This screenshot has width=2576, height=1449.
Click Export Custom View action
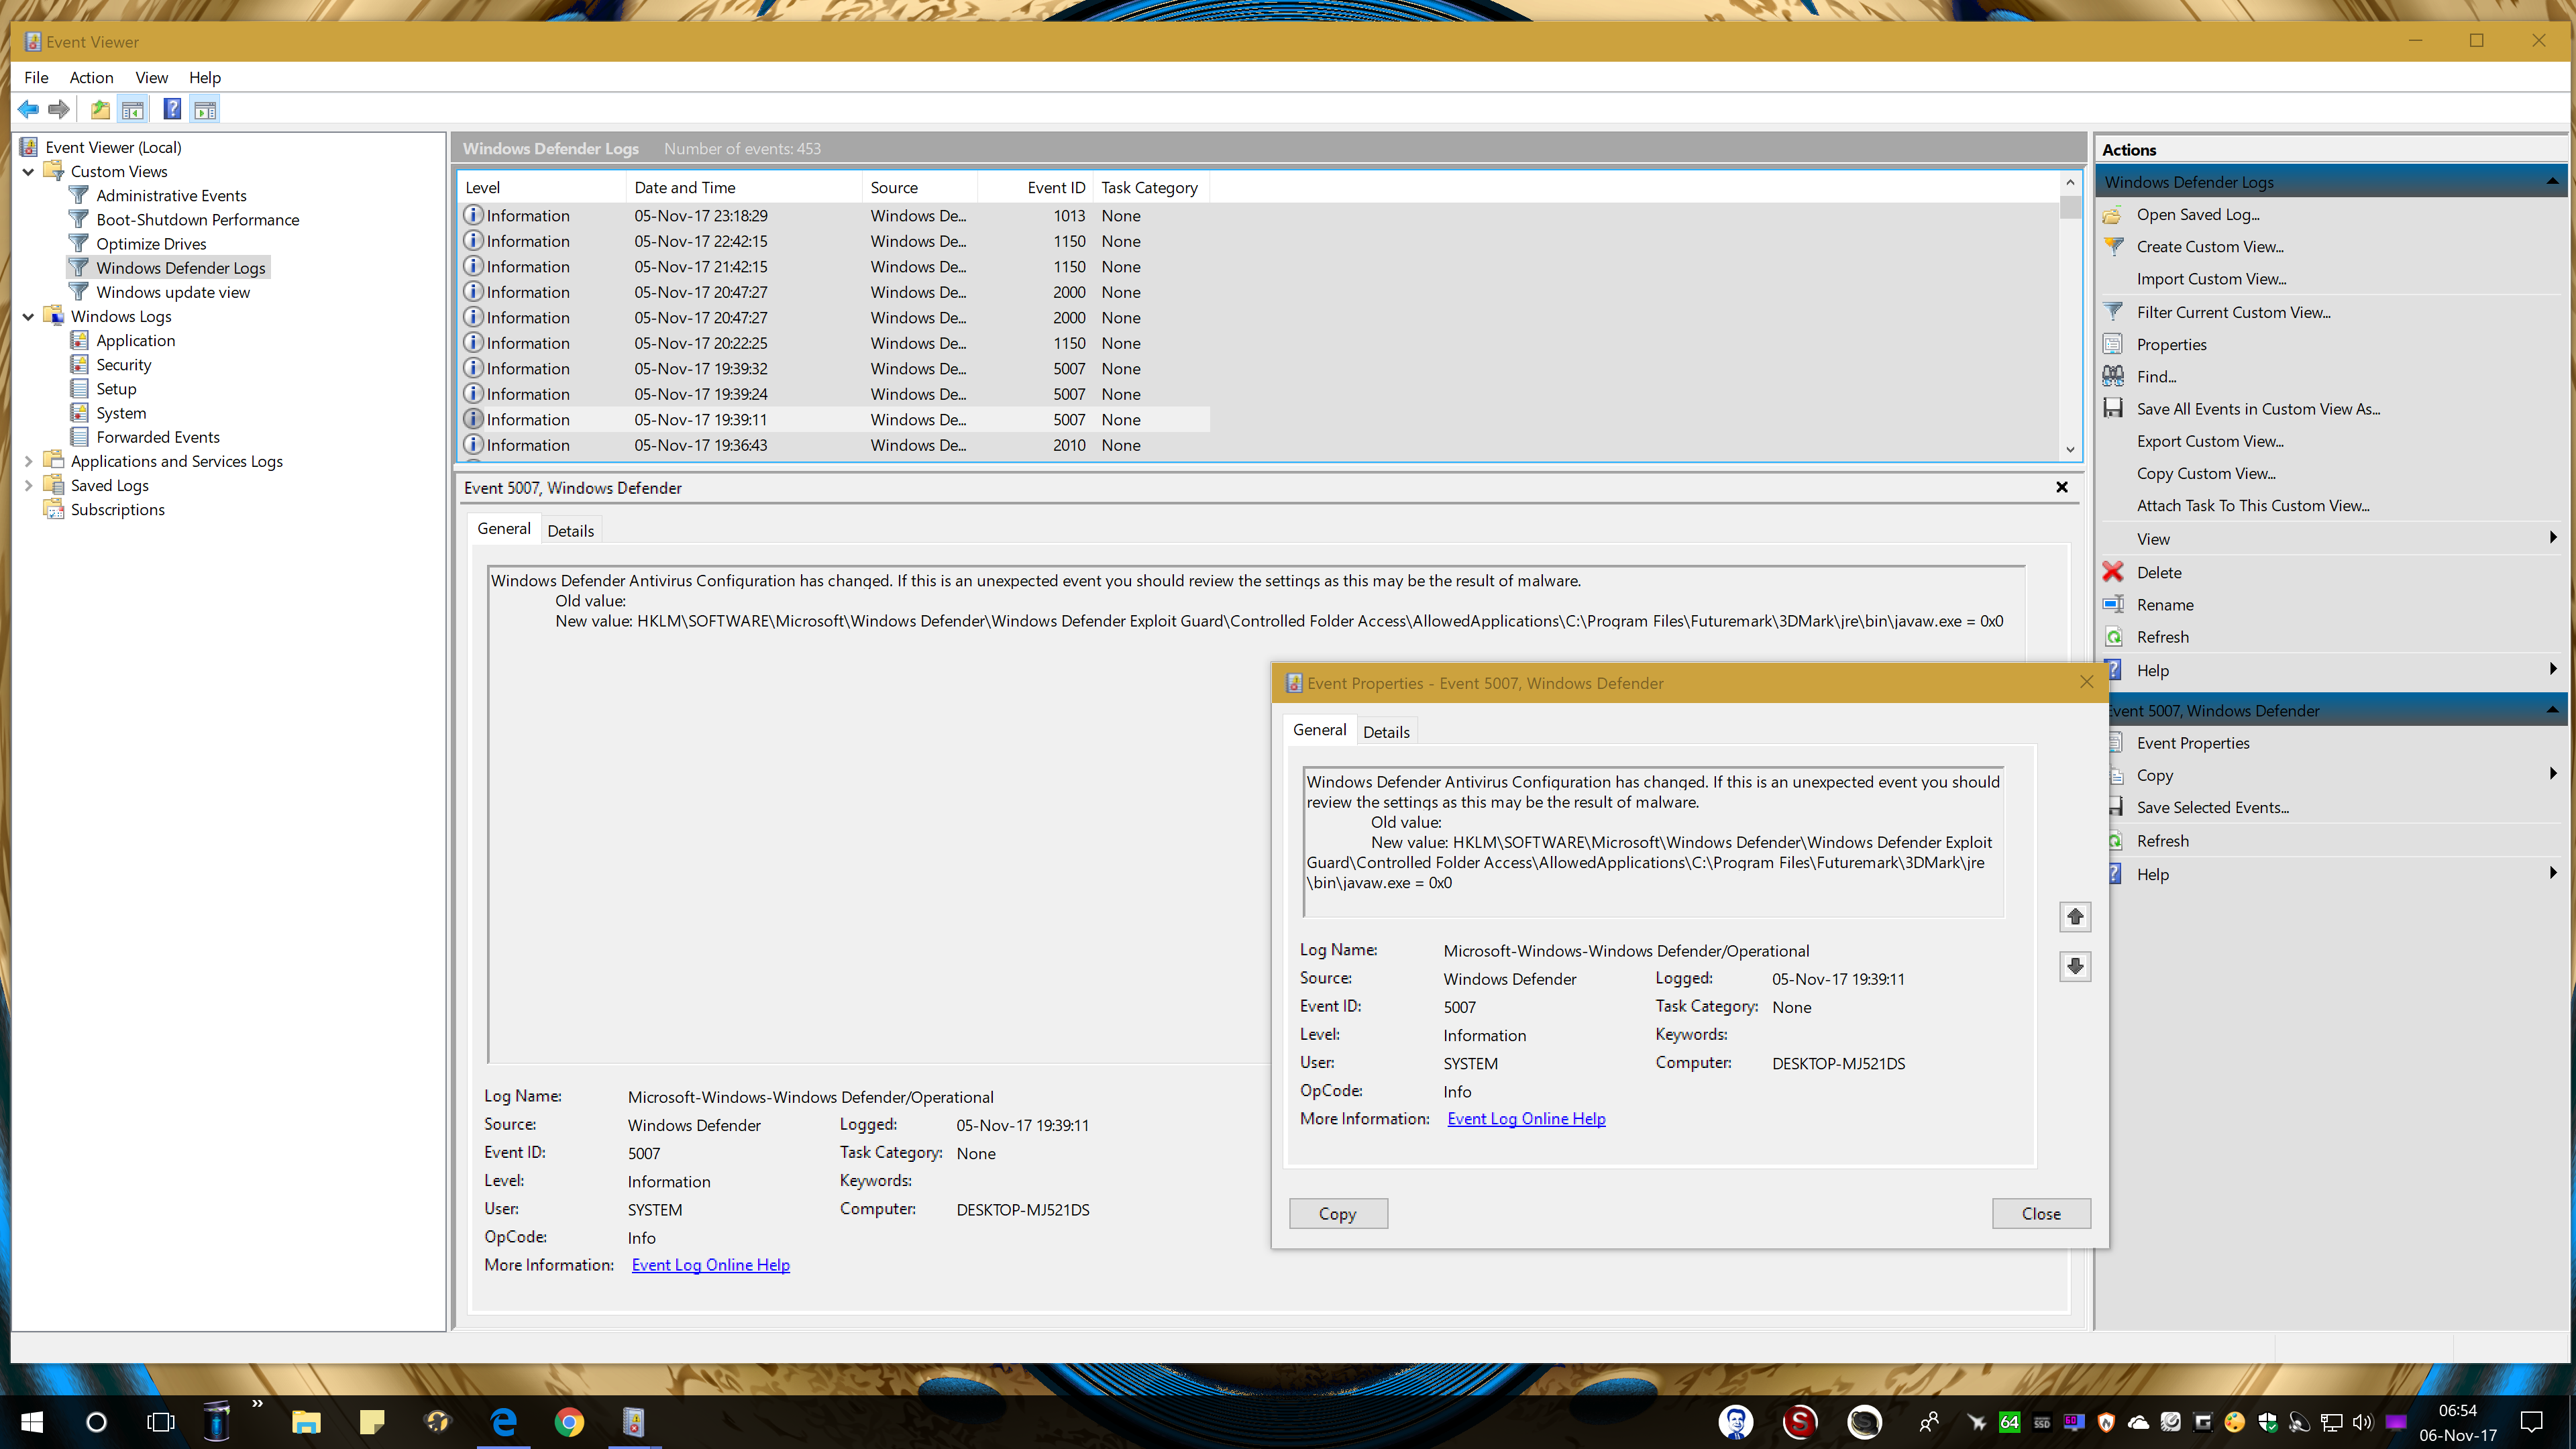[x=2210, y=440]
